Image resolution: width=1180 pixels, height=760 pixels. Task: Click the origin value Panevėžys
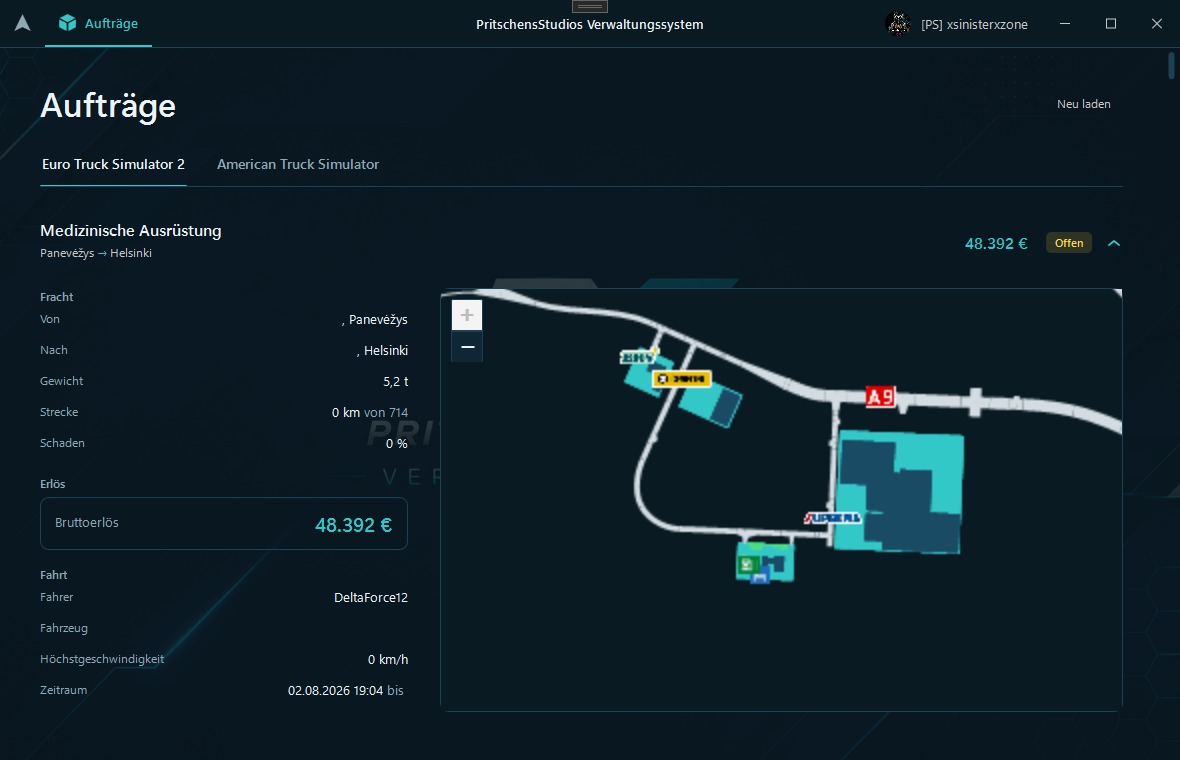[x=375, y=320]
